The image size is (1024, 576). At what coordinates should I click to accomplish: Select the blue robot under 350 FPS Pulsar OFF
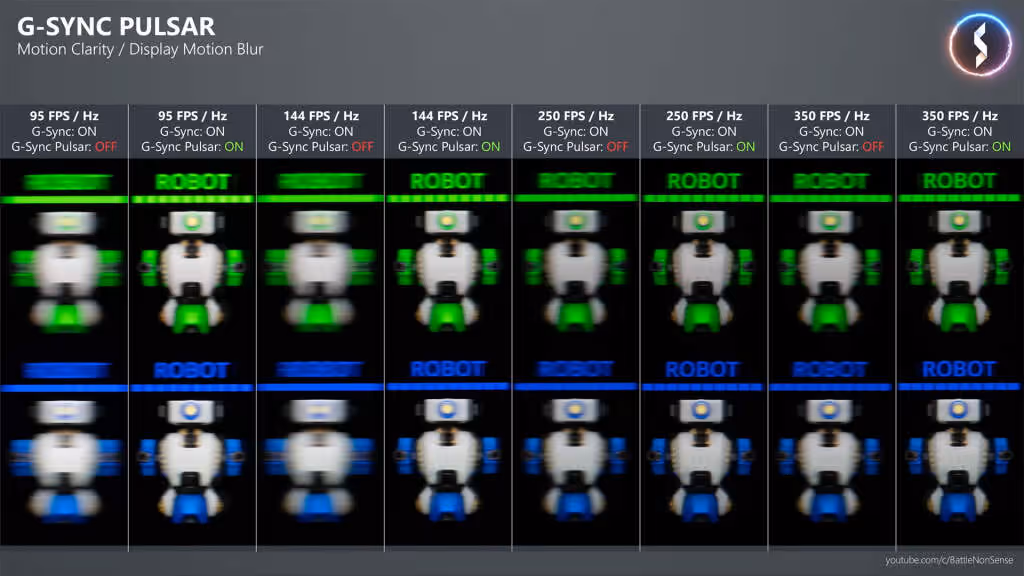[x=832, y=460]
